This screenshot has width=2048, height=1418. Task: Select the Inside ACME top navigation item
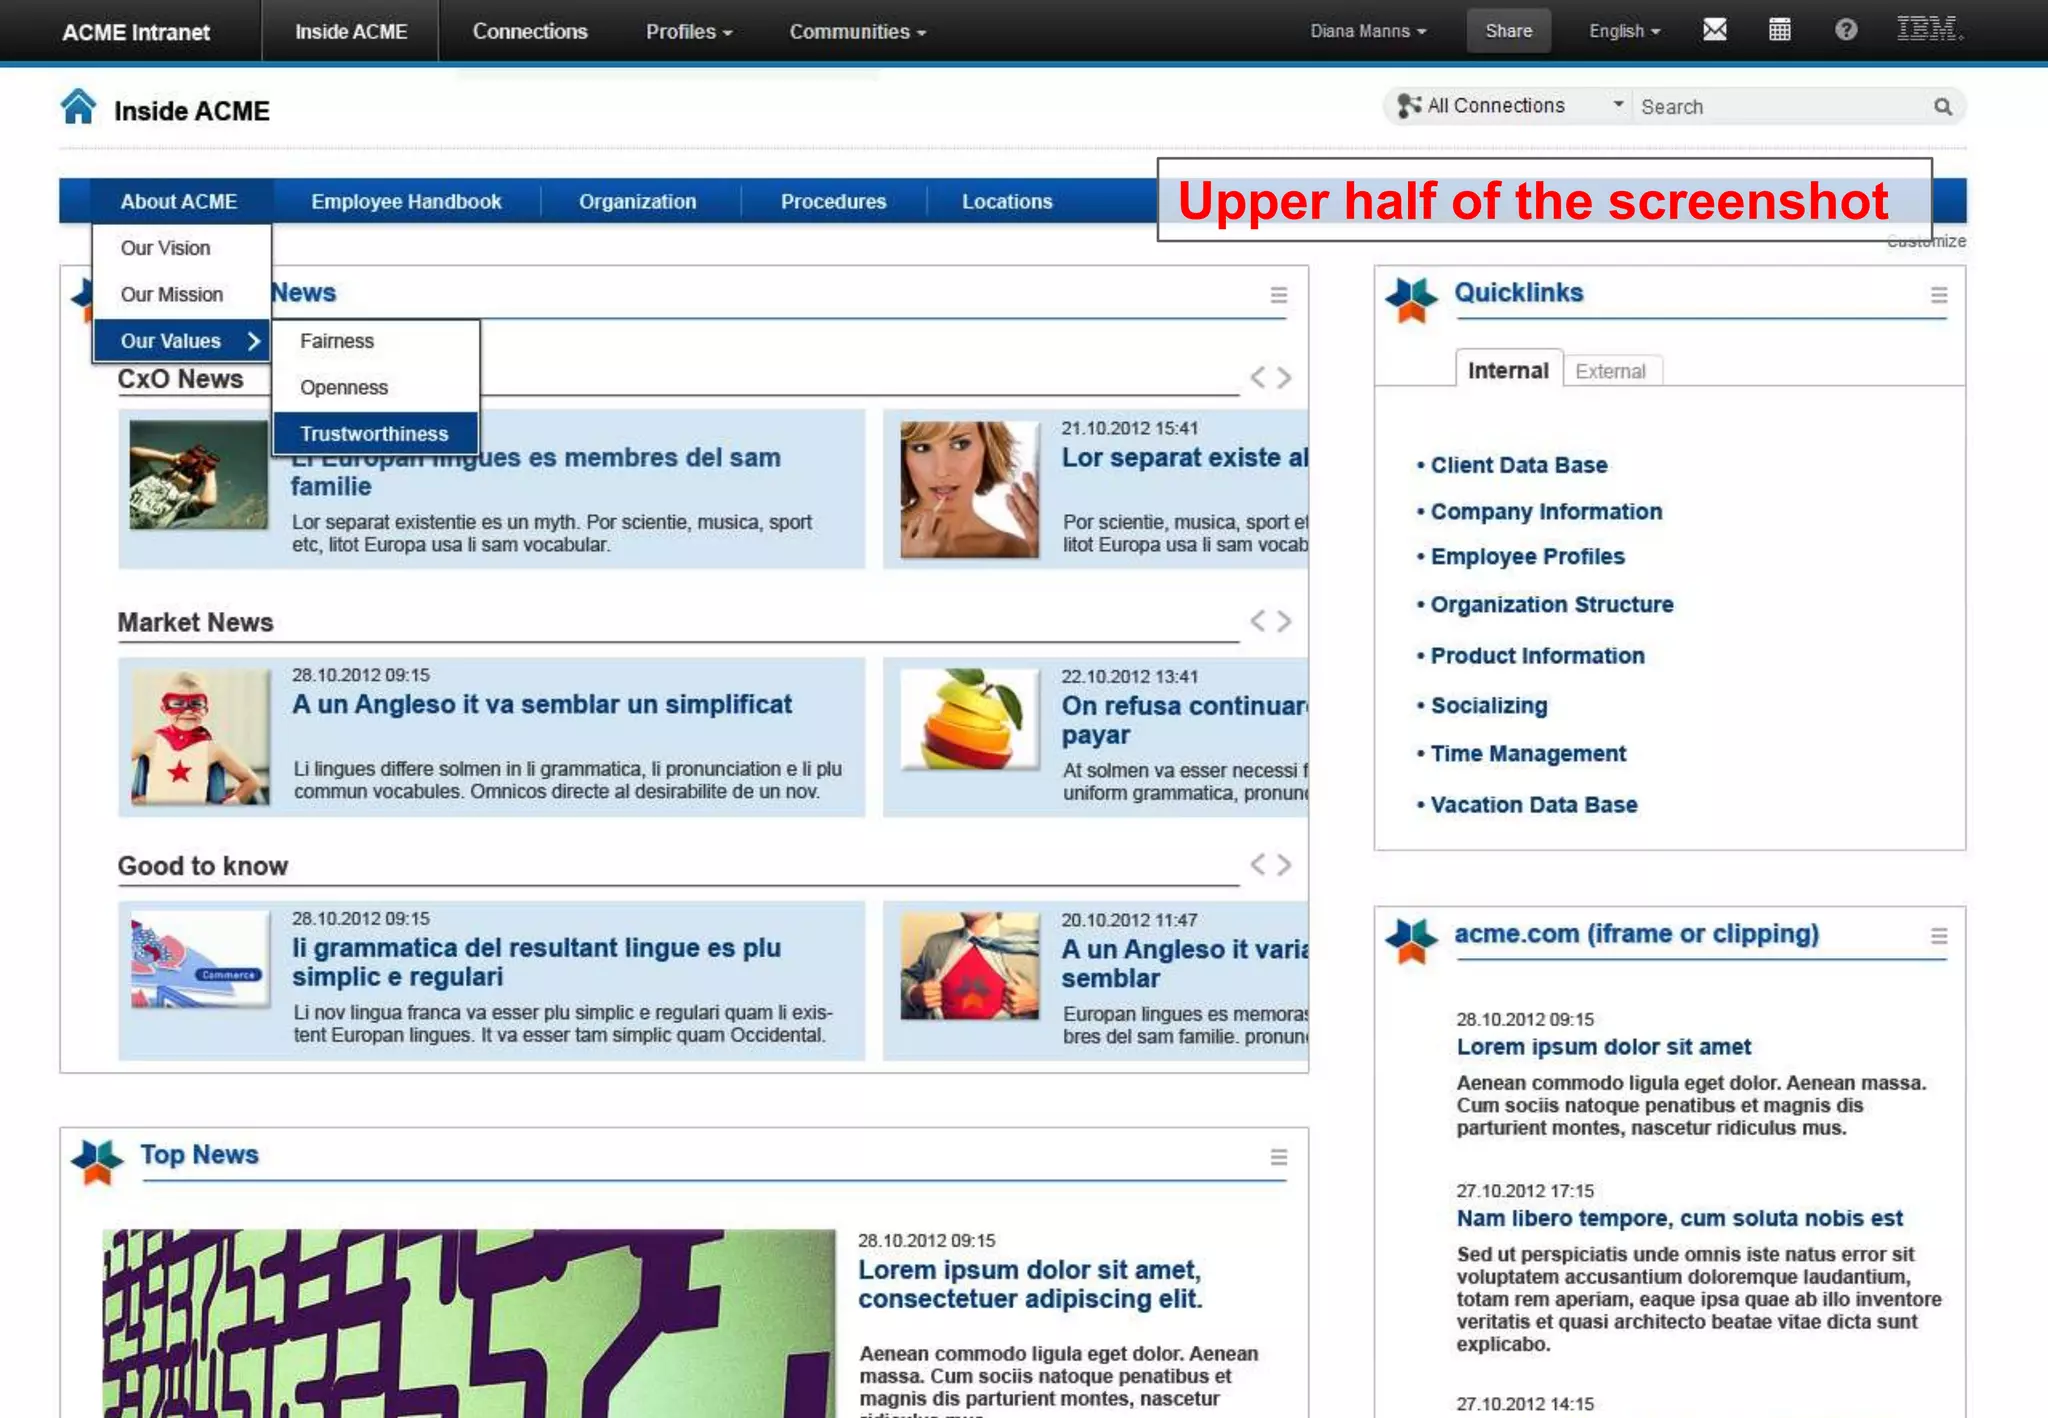coord(350,31)
